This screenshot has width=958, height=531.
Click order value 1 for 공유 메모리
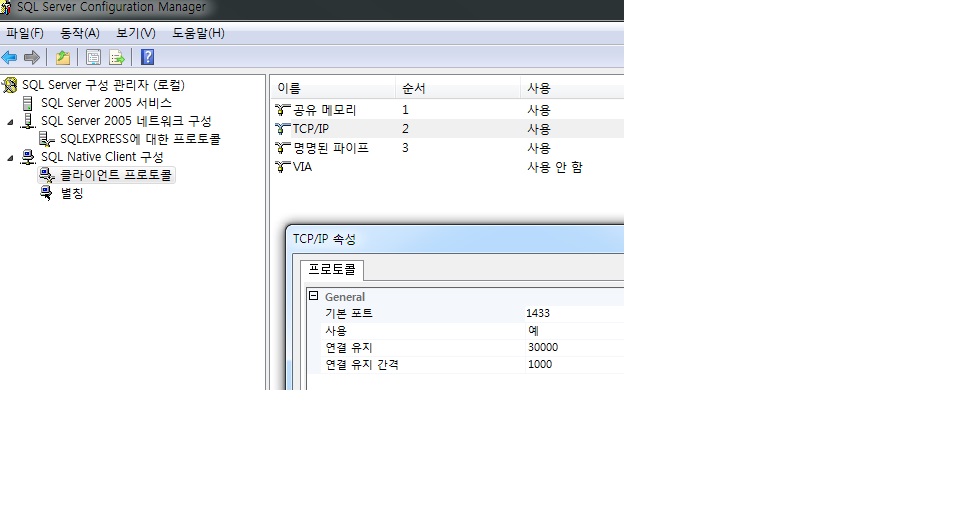pos(405,110)
